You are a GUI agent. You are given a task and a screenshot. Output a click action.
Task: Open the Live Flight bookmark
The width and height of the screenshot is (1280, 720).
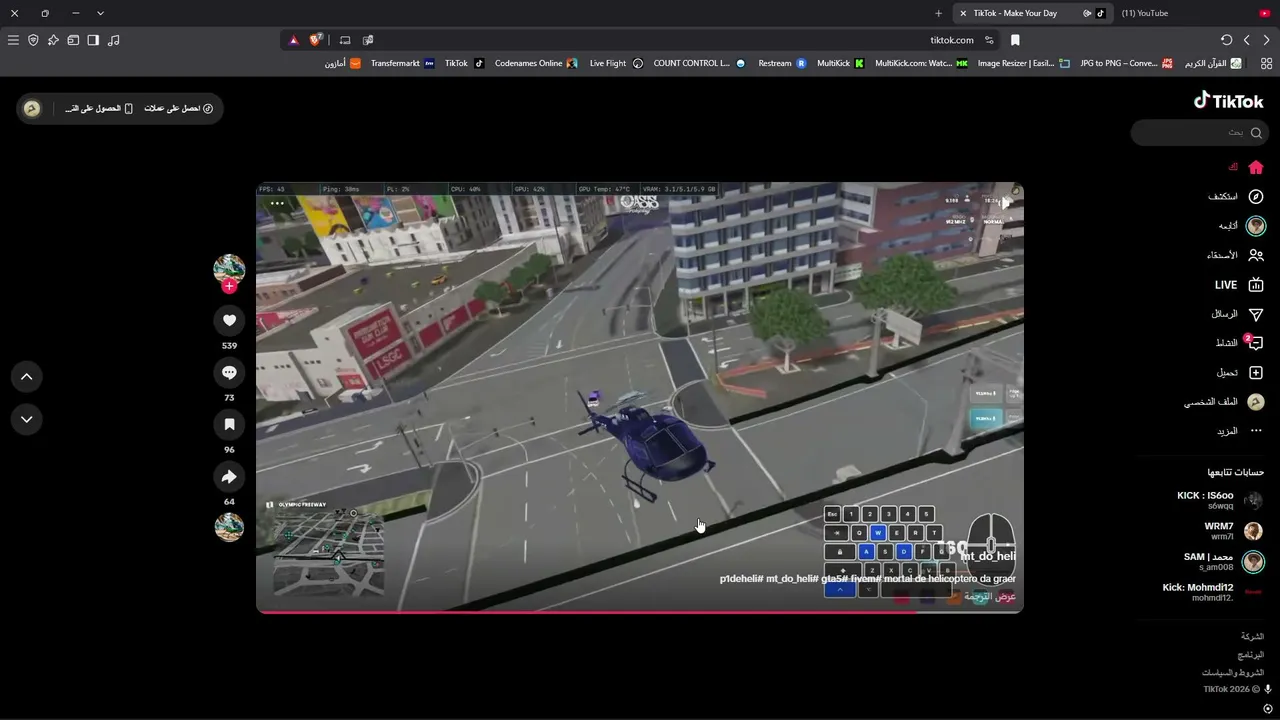(x=616, y=63)
